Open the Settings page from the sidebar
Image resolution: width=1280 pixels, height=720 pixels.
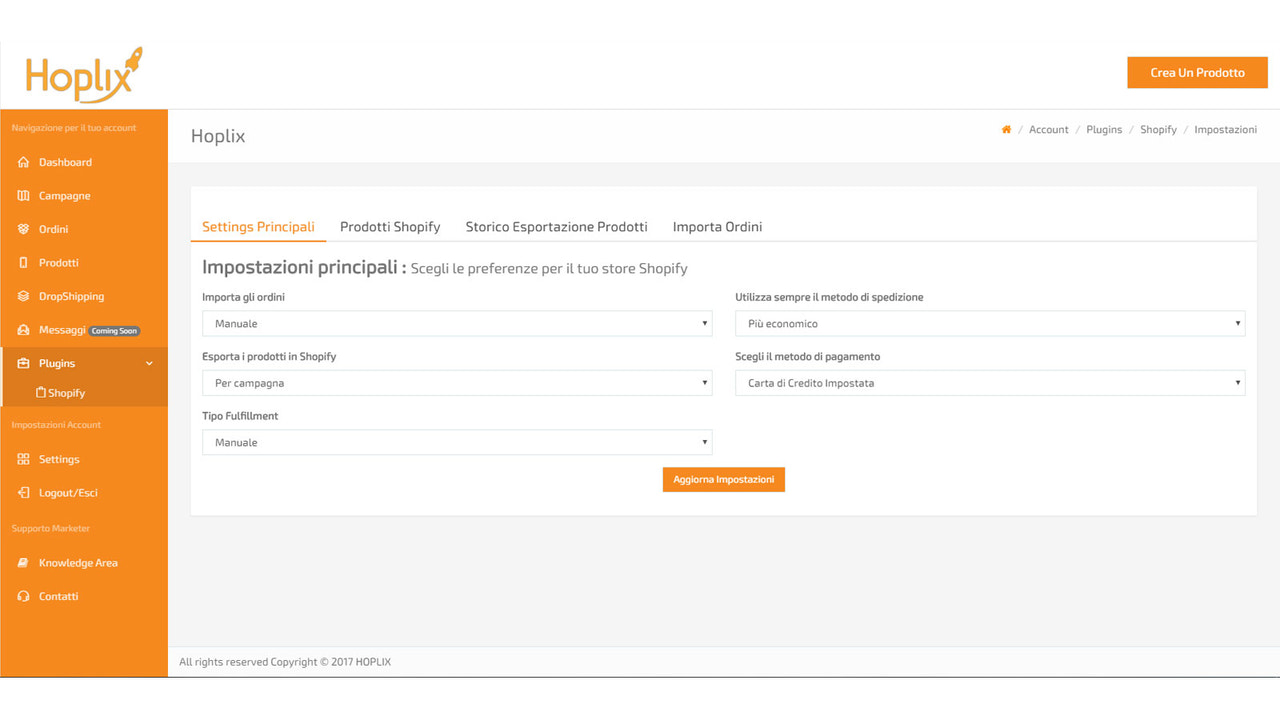pos(60,459)
